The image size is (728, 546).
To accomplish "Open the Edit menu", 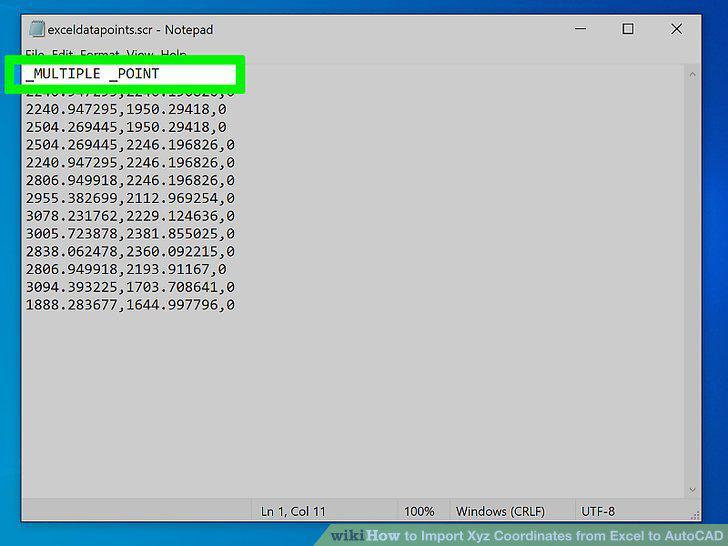I will pyautogui.click(x=62, y=54).
